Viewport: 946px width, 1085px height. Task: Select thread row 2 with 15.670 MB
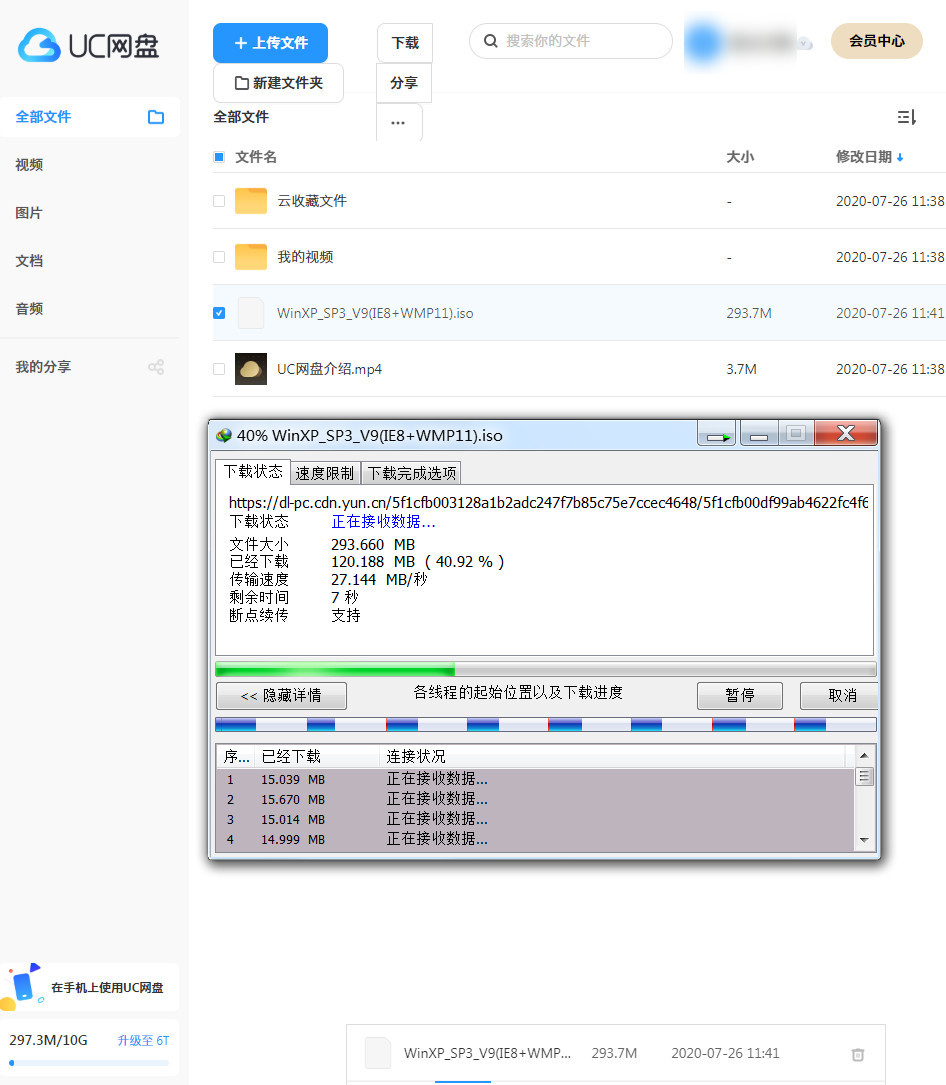pos(536,799)
